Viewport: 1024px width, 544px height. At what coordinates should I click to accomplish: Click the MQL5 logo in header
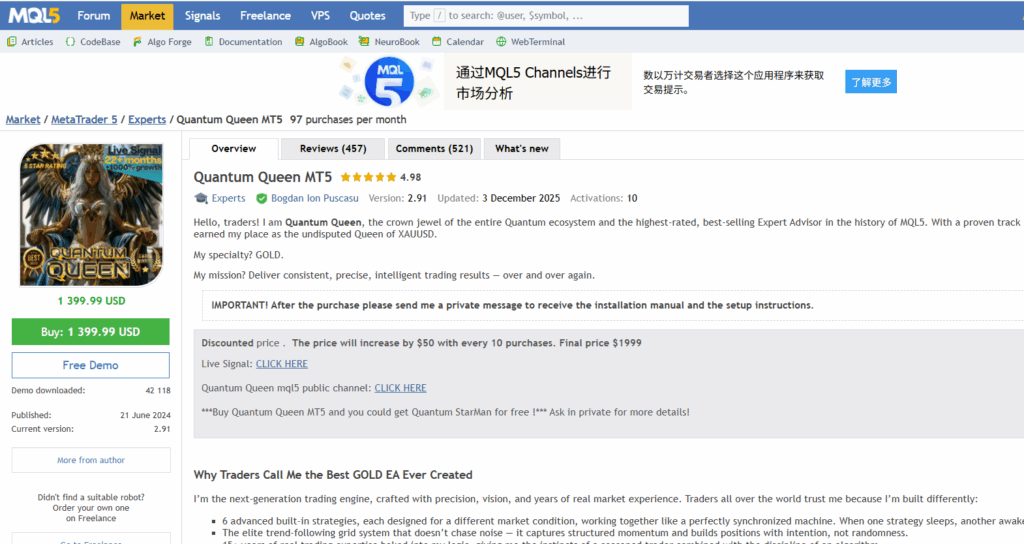[x=34, y=16]
